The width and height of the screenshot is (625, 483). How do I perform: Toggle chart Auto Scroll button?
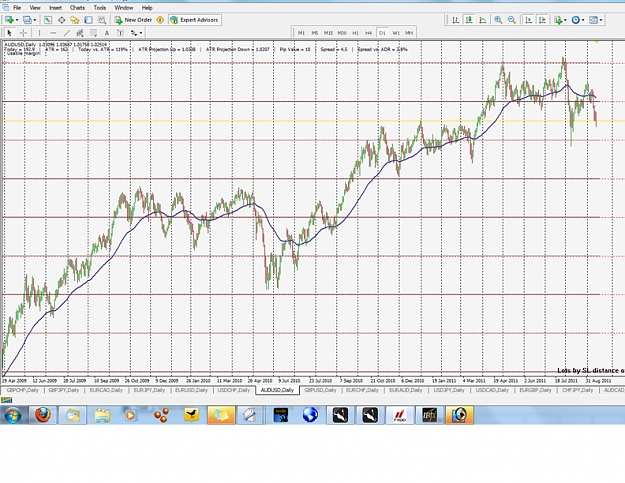[x=529, y=20]
